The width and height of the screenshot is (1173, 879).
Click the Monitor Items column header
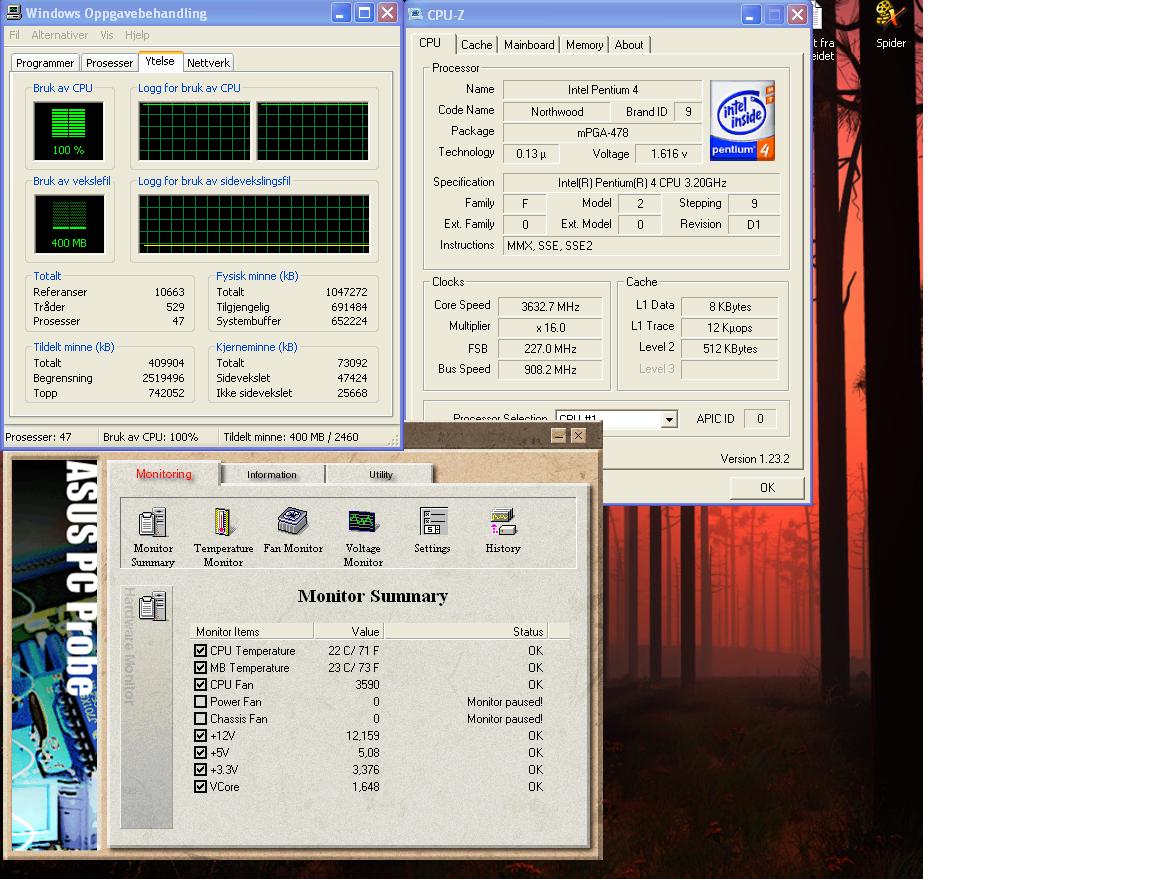(x=252, y=631)
